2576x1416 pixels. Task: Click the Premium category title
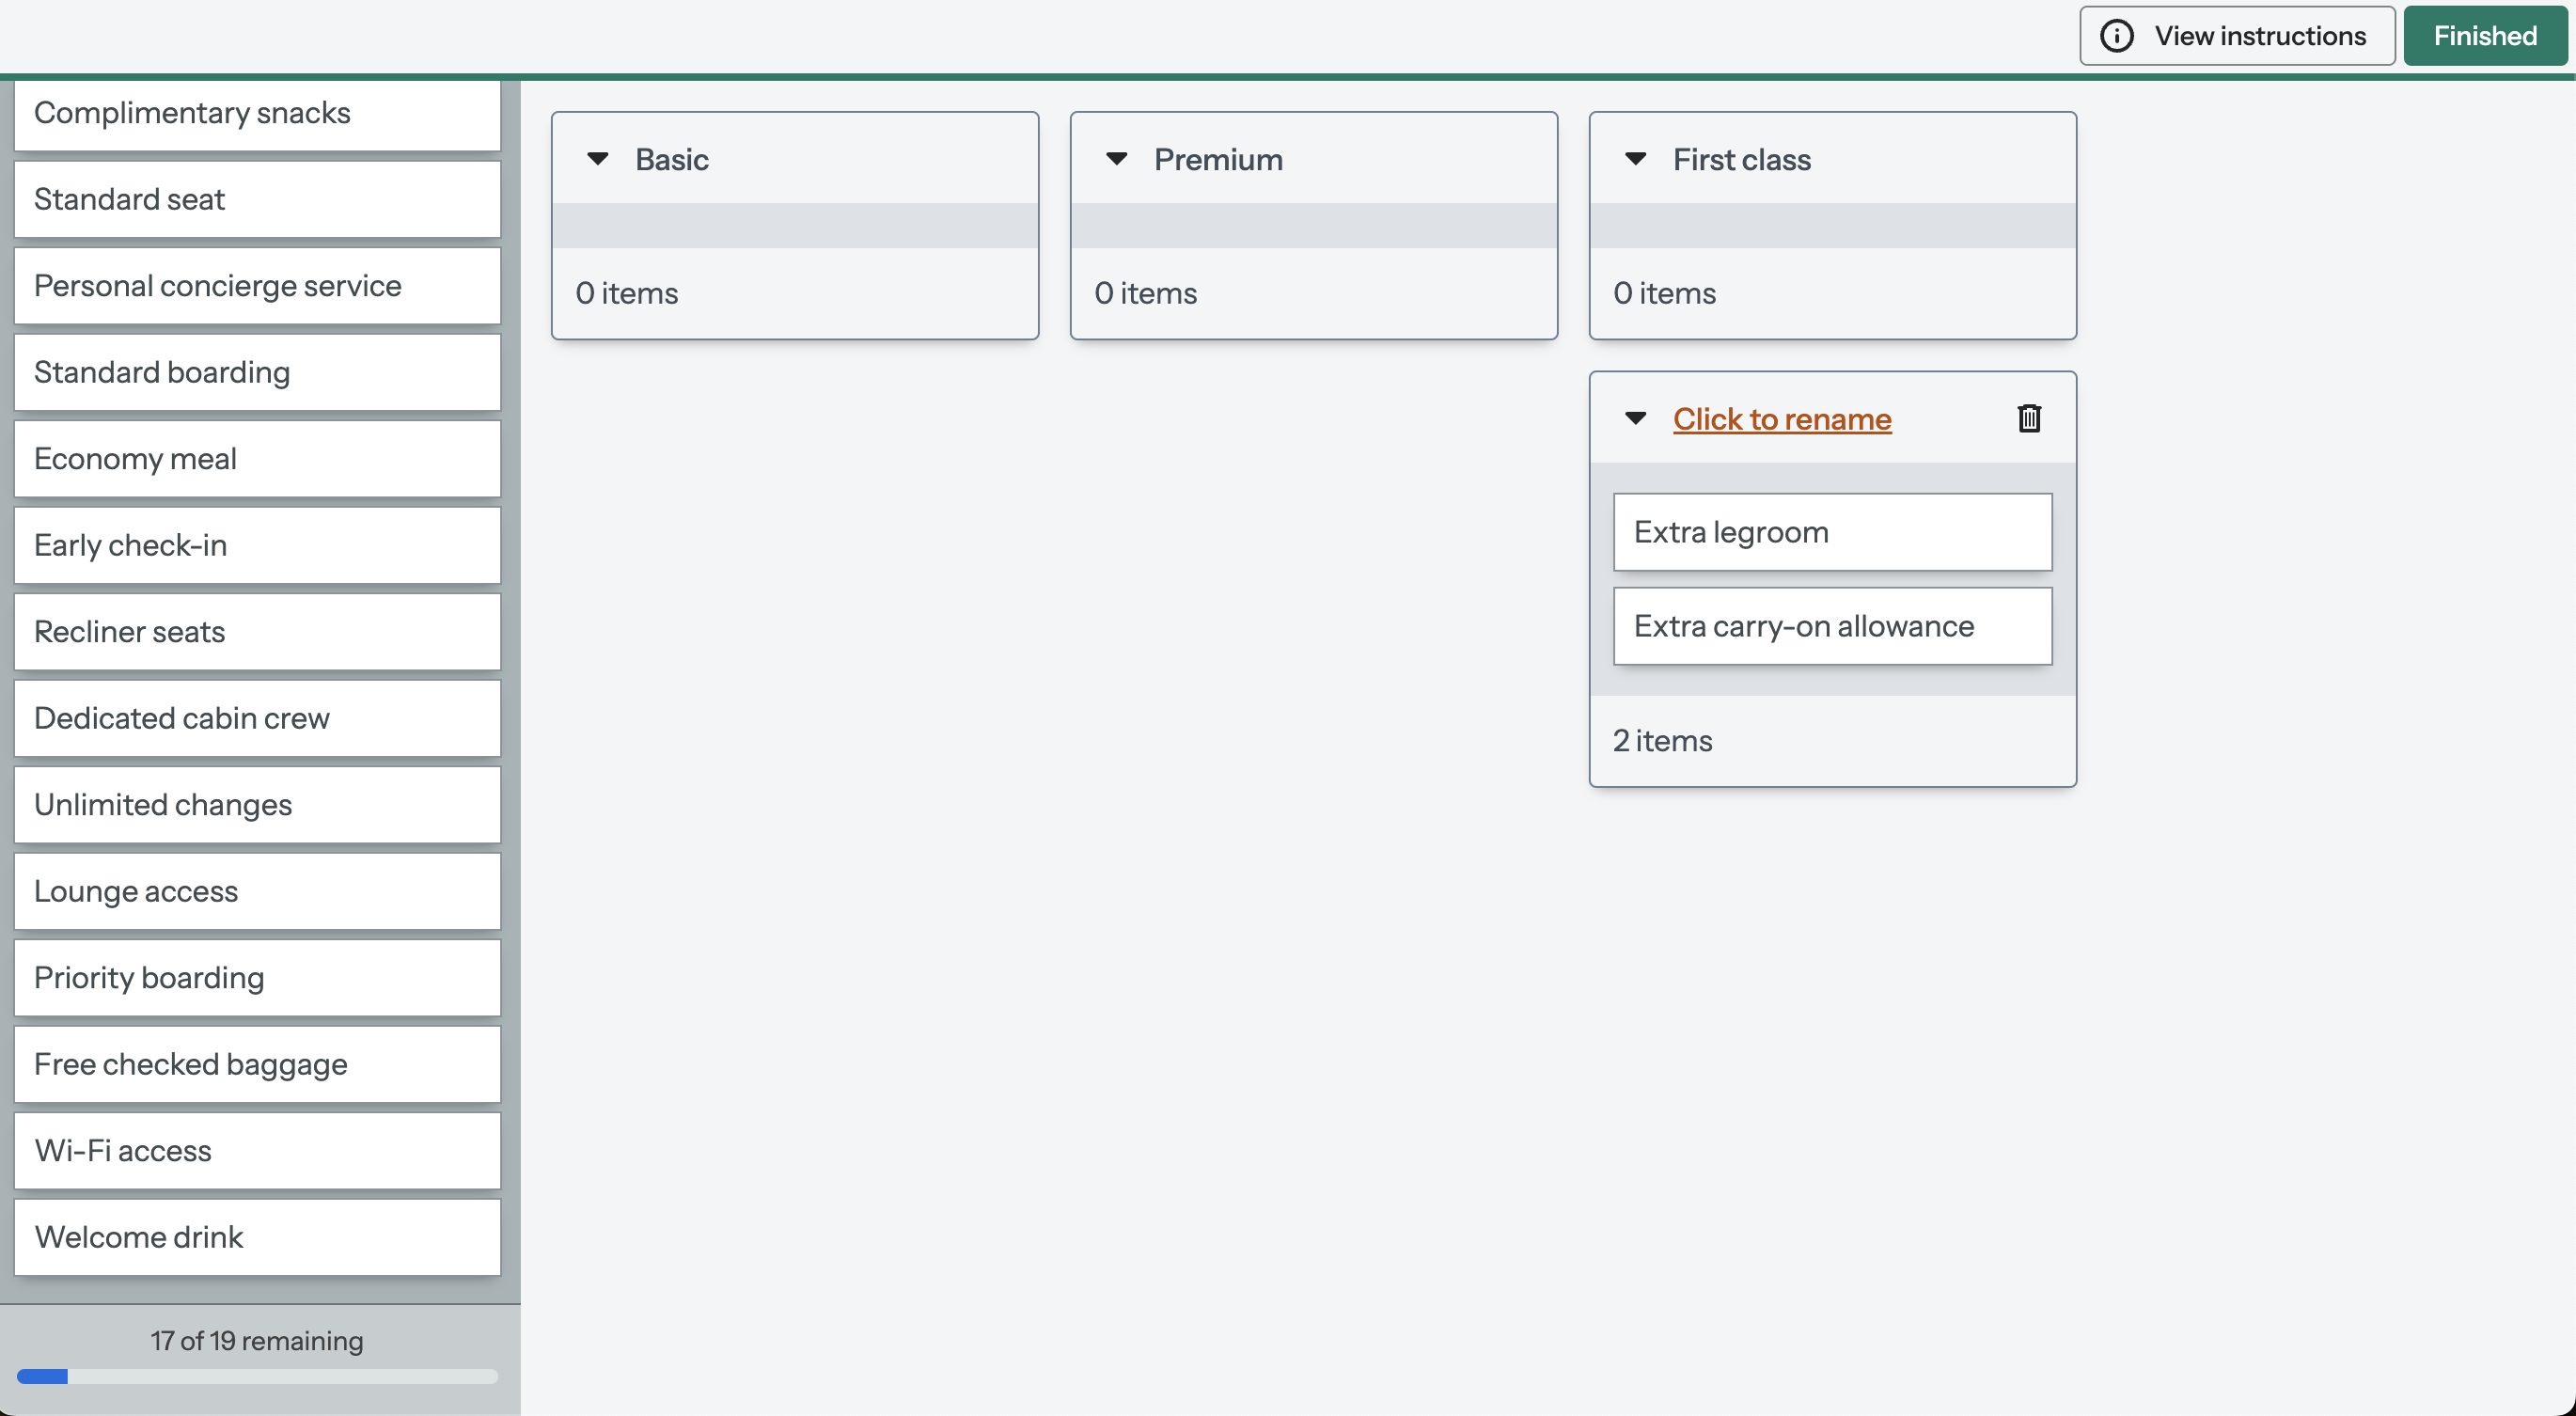(1218, 160)
